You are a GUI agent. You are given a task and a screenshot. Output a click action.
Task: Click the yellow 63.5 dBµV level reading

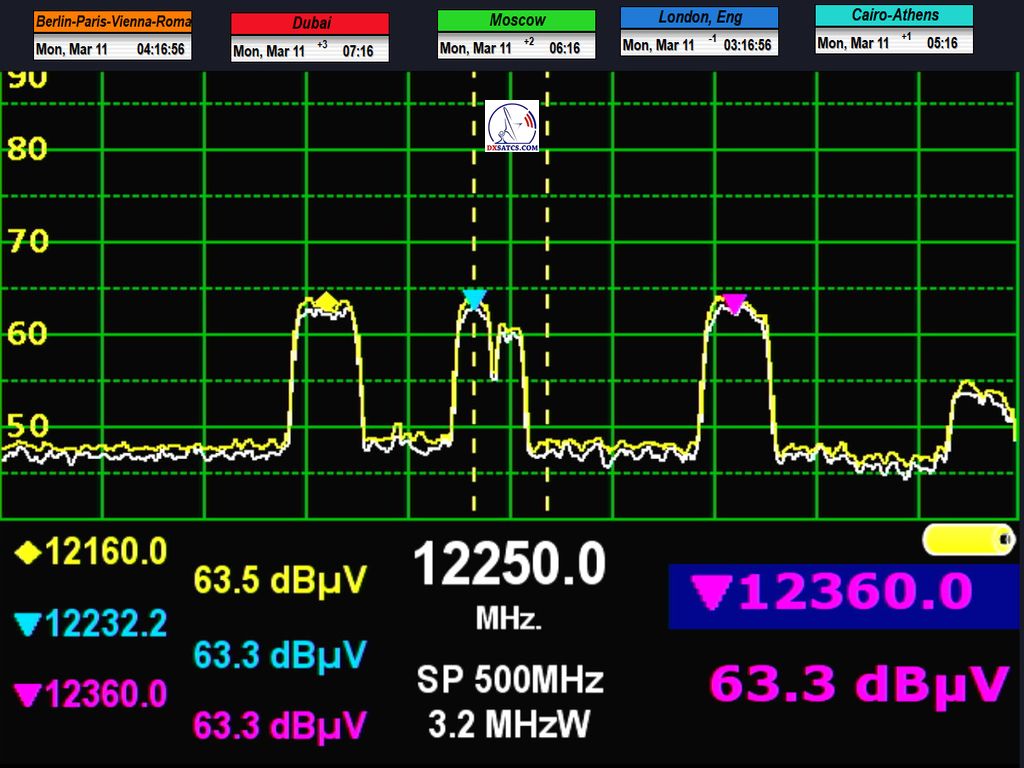(280, 579)
